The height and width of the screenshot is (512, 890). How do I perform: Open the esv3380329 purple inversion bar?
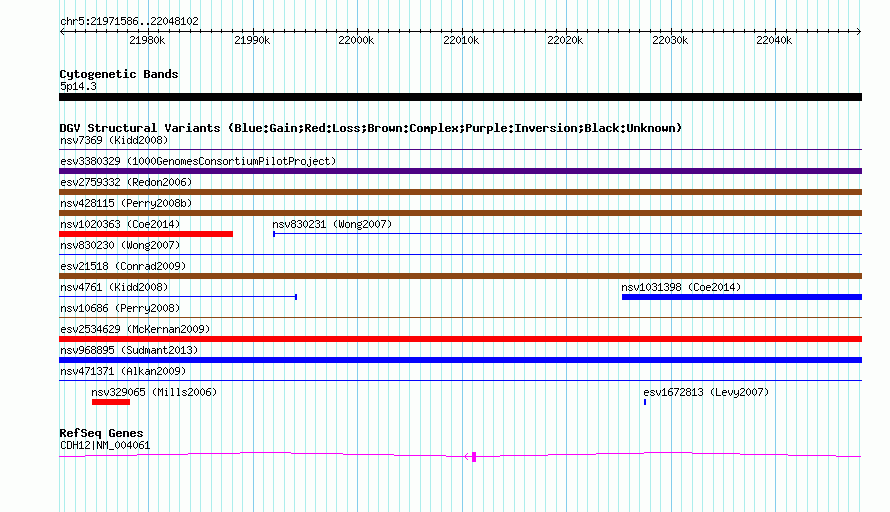(460, 171)
